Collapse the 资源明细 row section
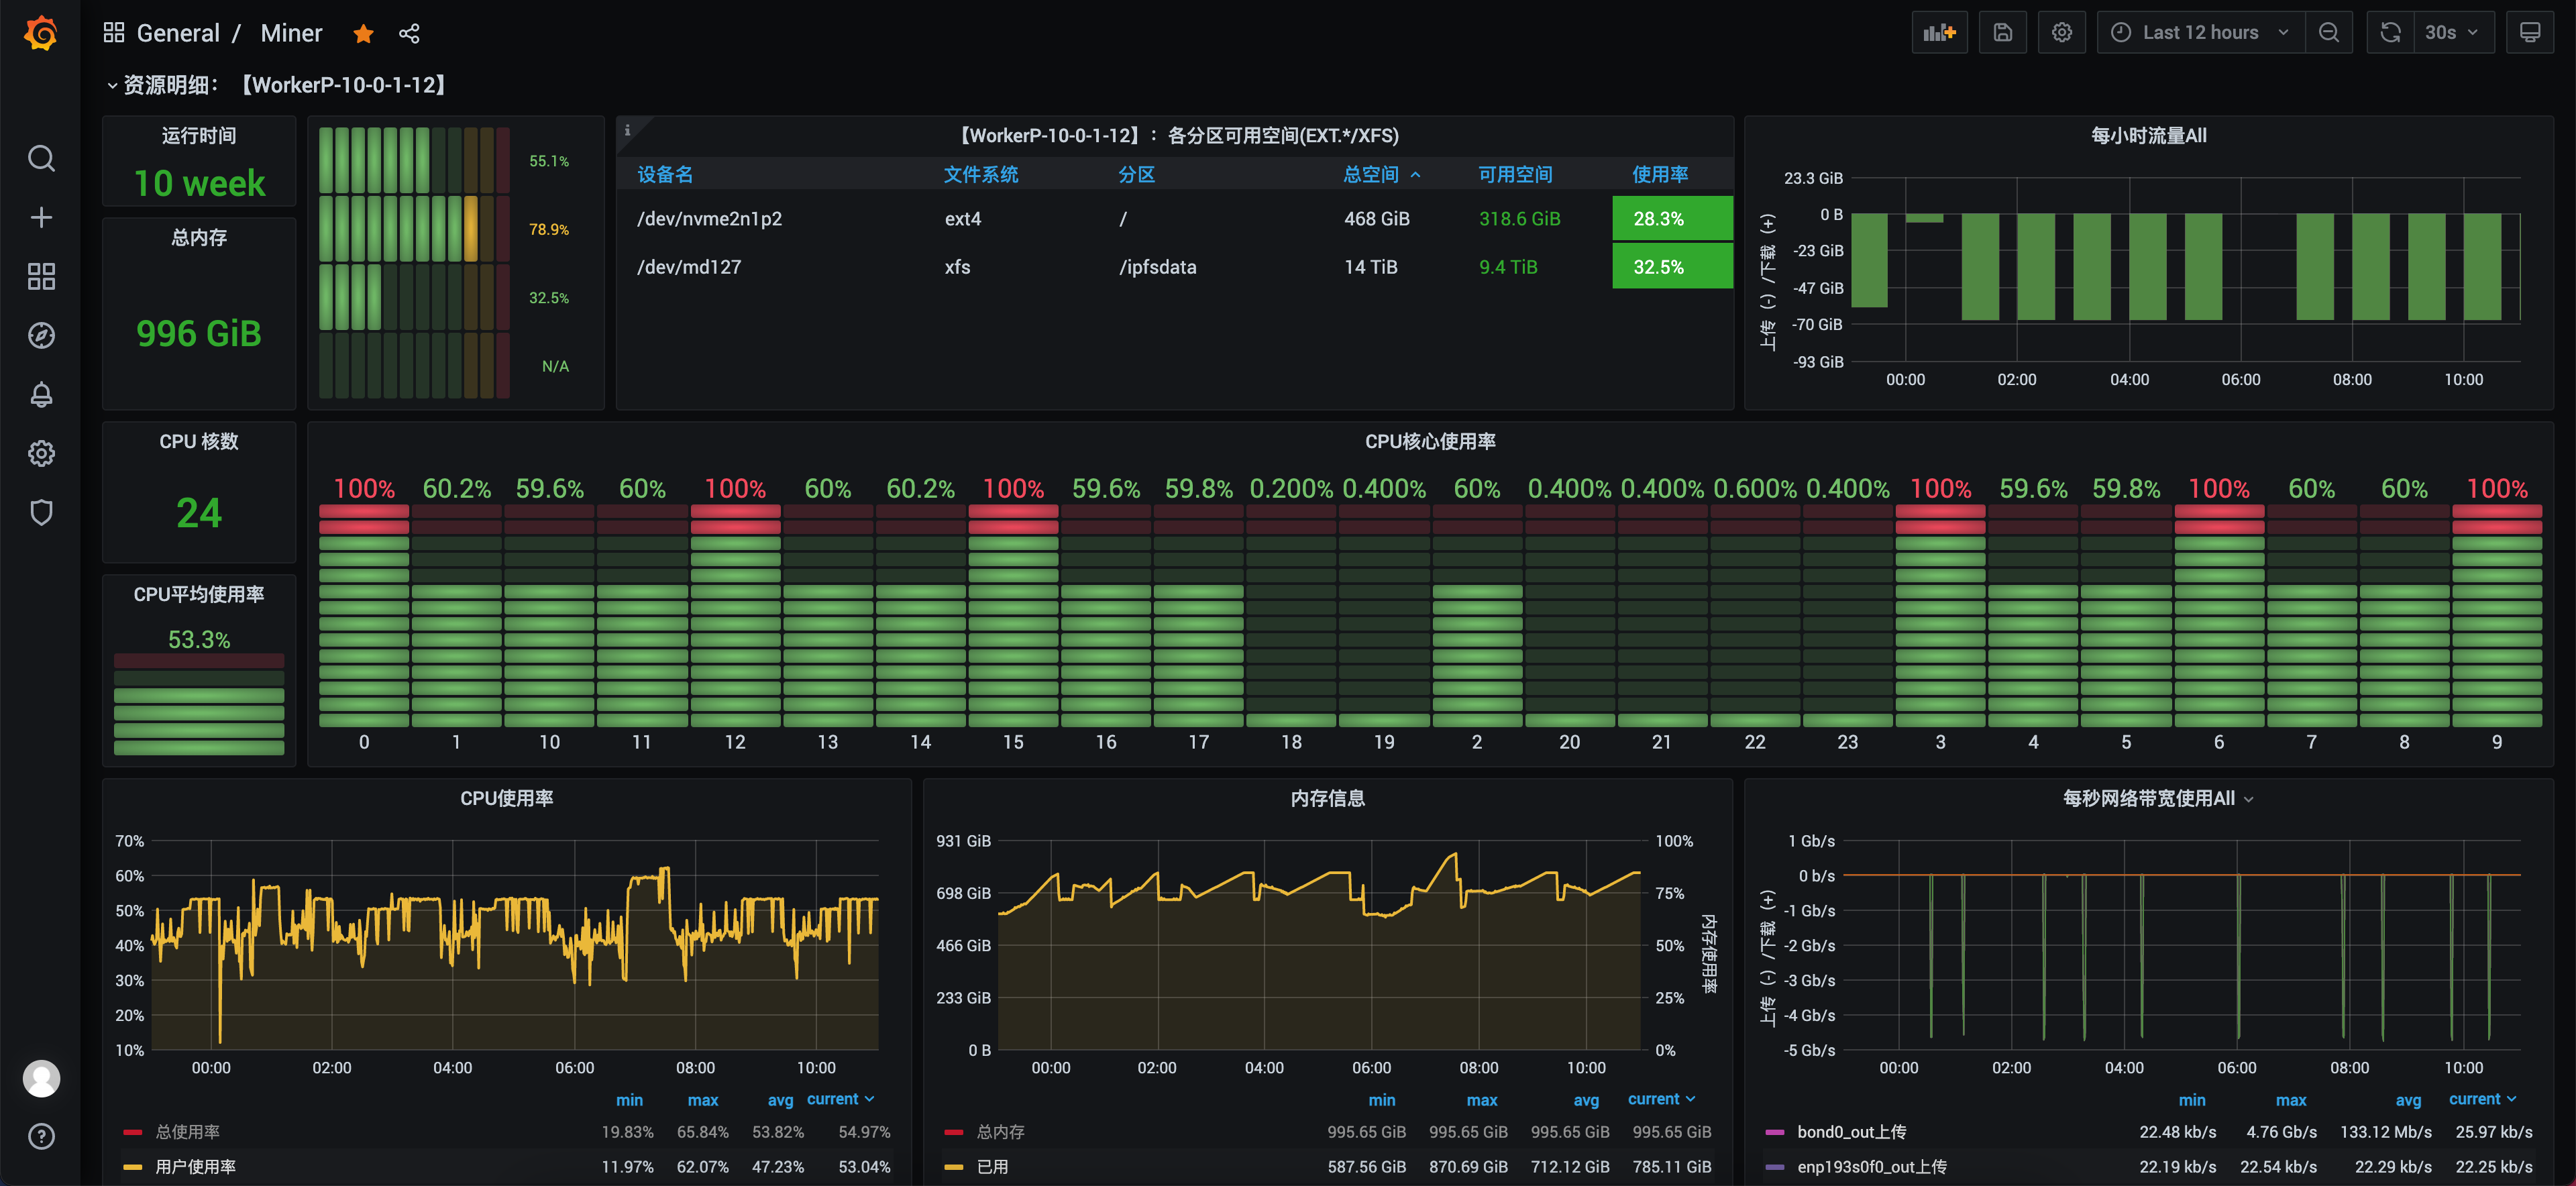Screen dimensions: 2576x1186 (112, 85)
